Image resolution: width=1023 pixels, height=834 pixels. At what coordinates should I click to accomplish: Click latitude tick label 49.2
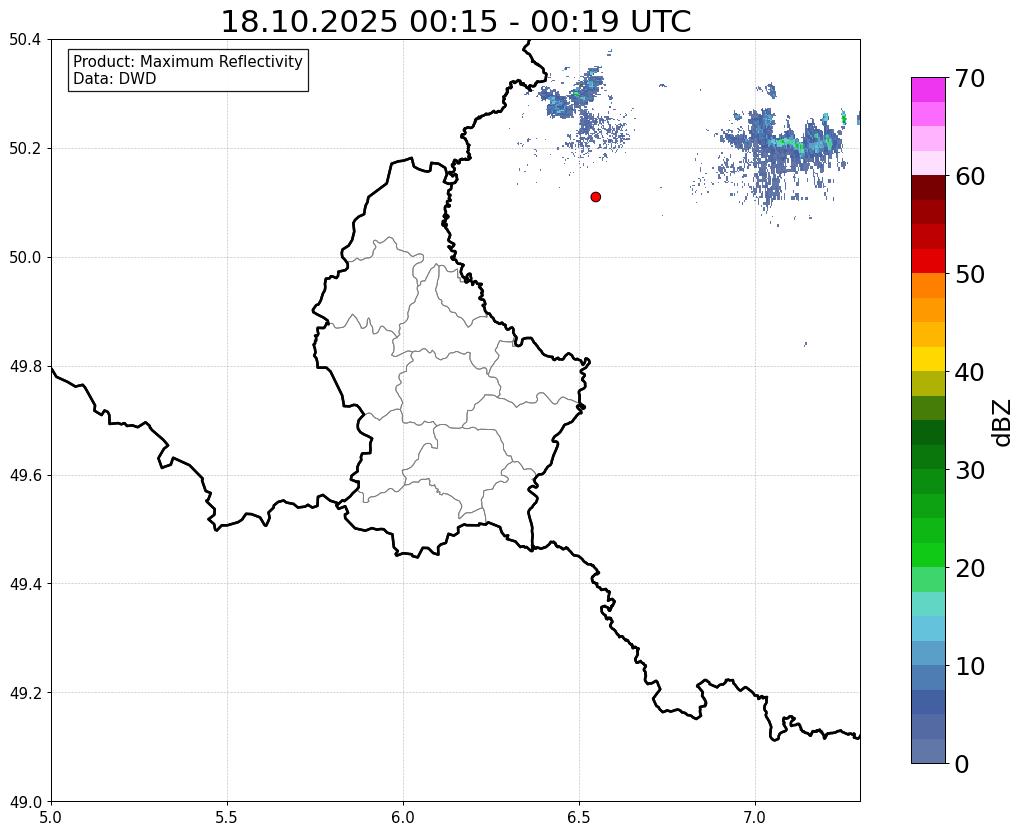[25, 693]
